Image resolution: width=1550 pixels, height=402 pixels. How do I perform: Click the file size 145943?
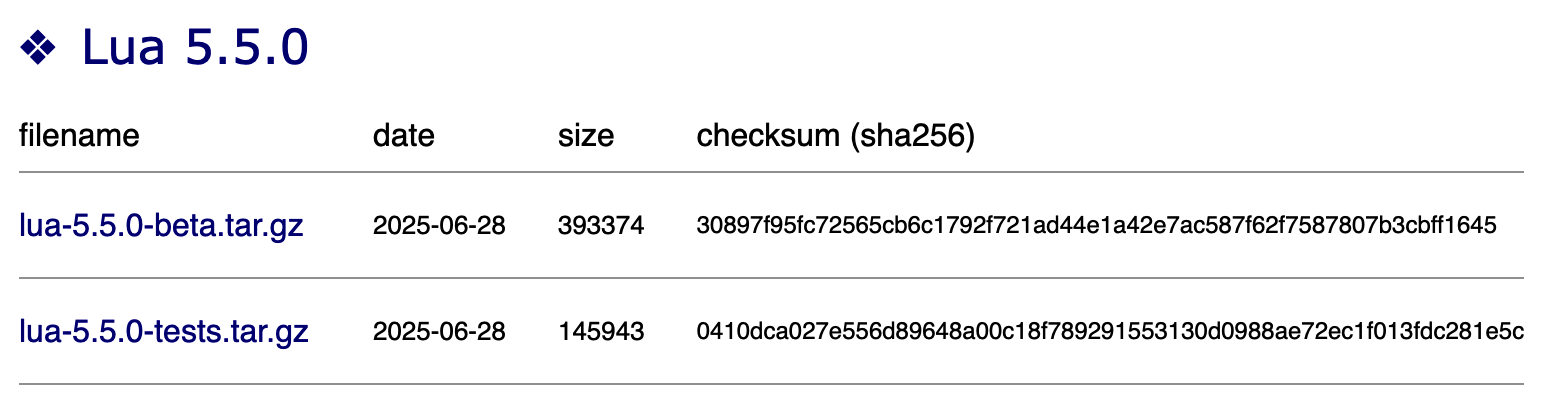601,331
